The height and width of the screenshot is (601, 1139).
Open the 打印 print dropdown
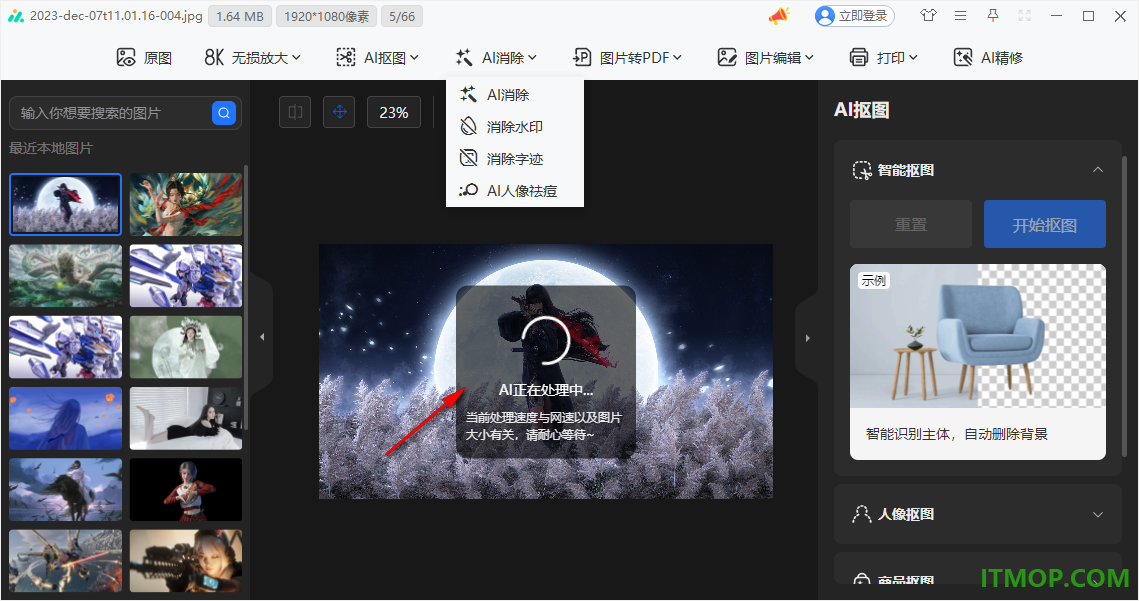pos(883,57)
